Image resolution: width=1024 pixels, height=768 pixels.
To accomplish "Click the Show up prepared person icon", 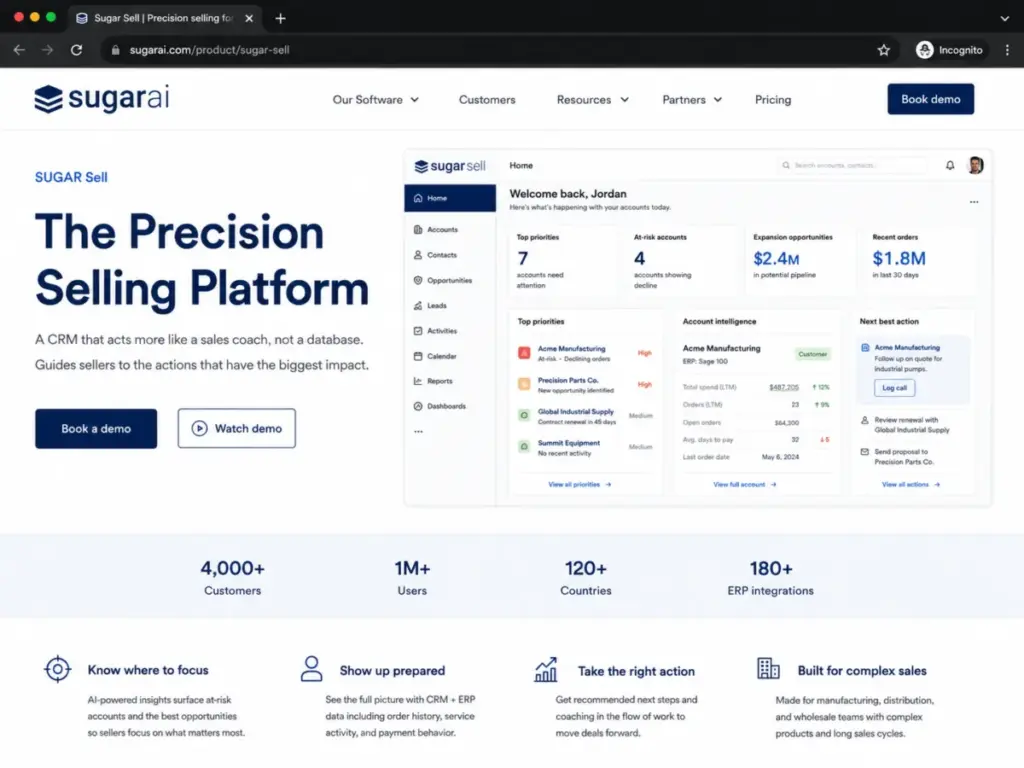I will [312, 669].
